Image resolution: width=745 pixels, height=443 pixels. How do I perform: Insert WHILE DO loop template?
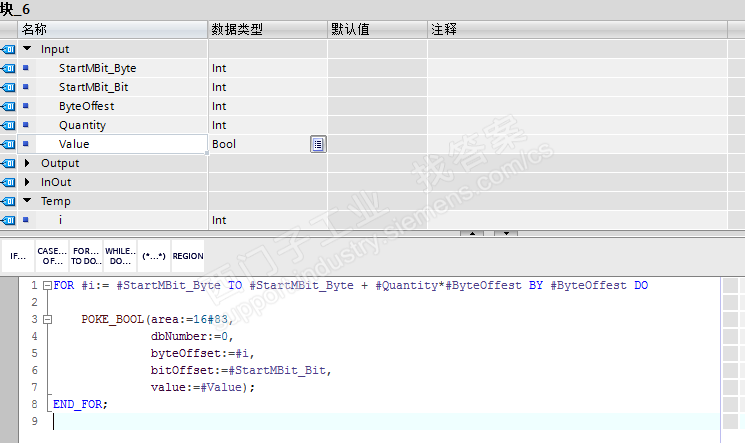coord(120,256)
